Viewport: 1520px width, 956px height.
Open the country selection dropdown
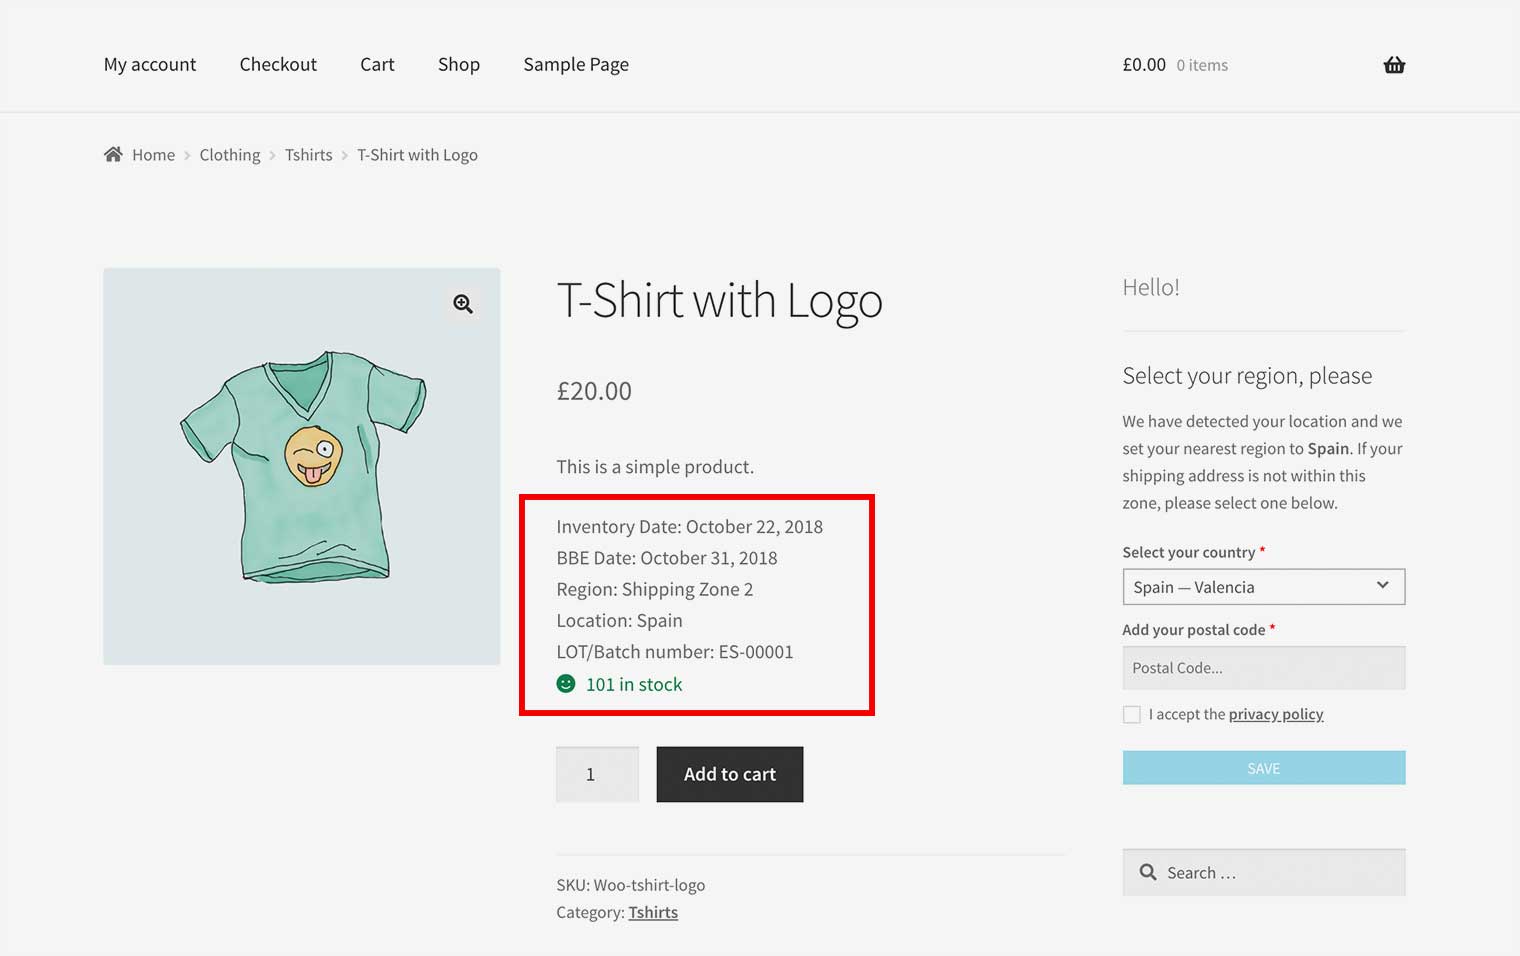pyautogui.click(x=1263, y=587)
